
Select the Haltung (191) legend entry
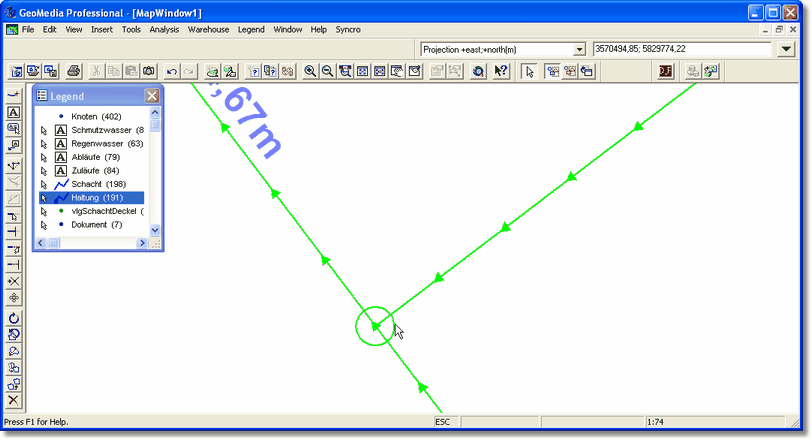(97, 198)
